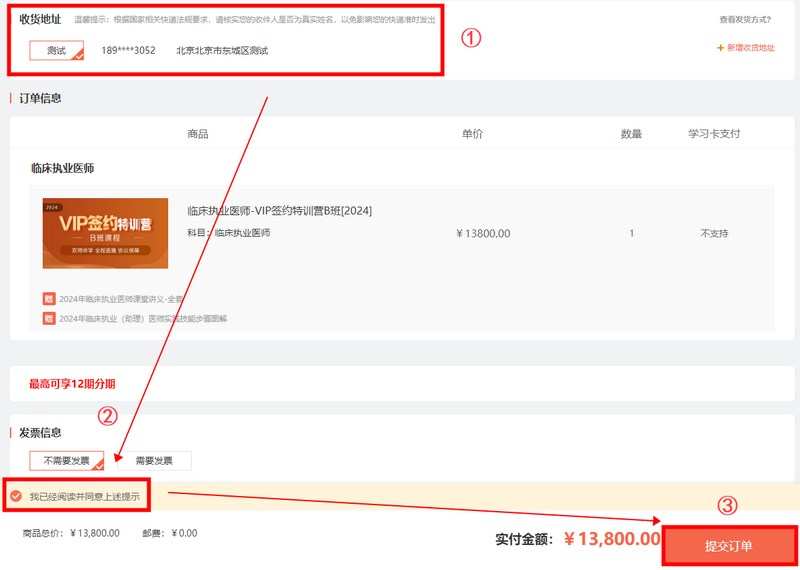Click the first 赠 gift icon

49,298
